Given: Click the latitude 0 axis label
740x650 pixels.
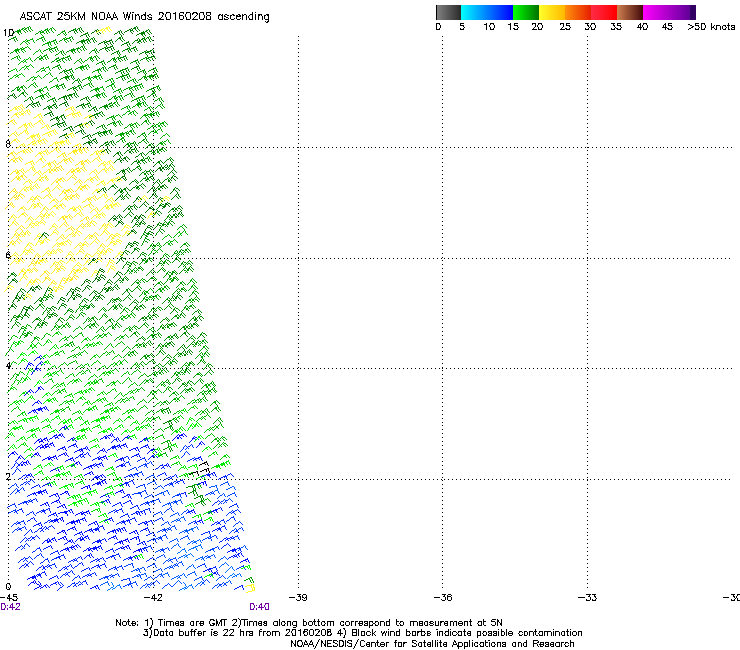Looking at the screenshot, I should pyautogui.click(x=8, y=587).
